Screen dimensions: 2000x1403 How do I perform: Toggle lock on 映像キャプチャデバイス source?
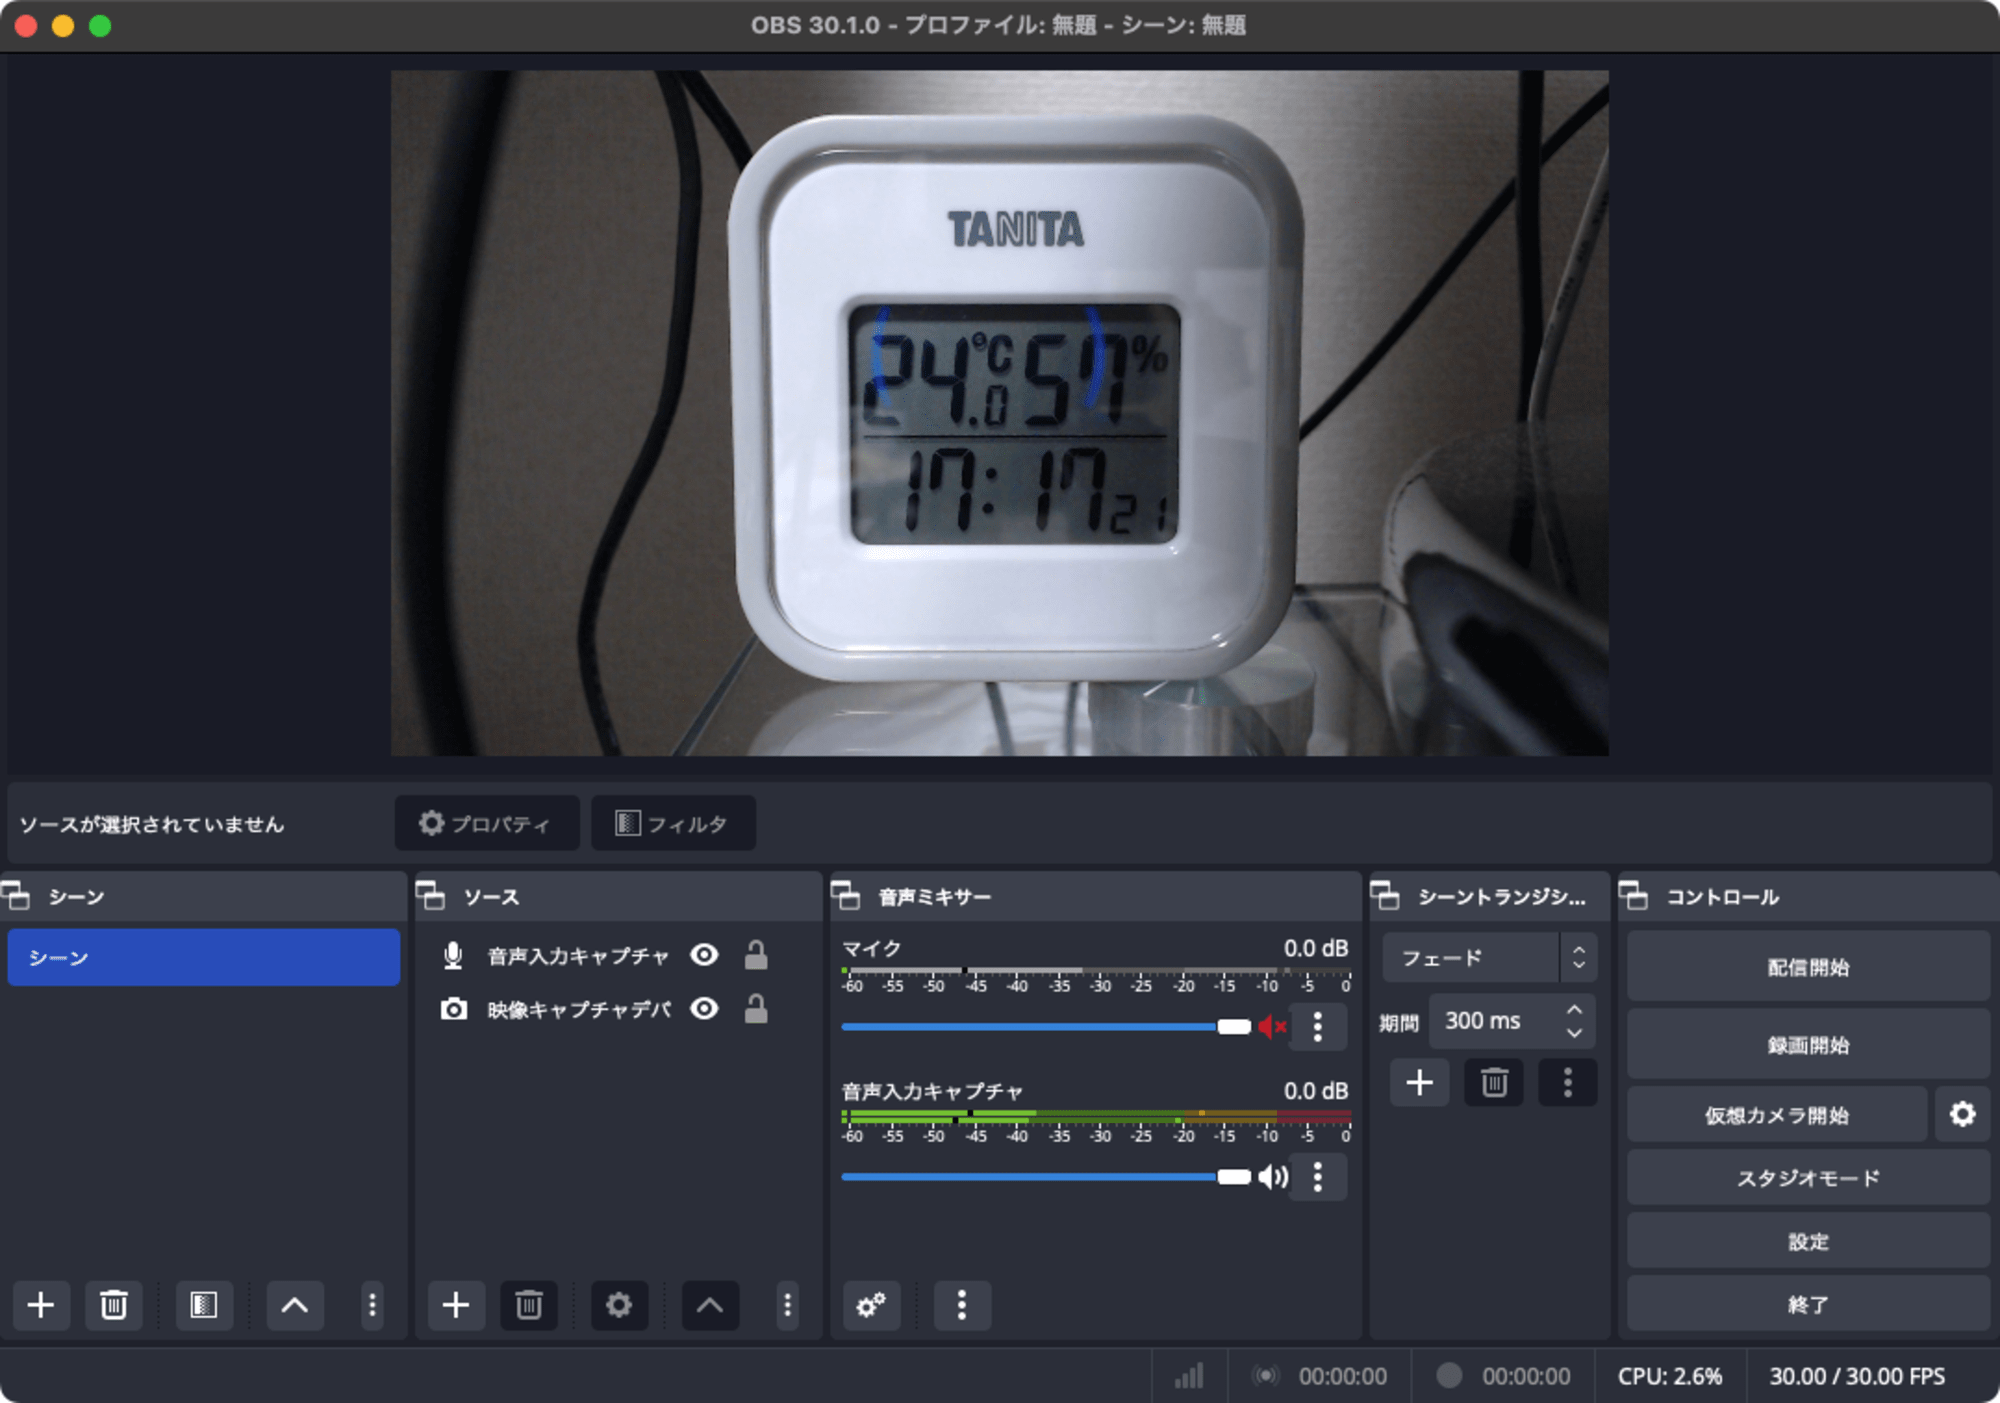coord(756,1009)
